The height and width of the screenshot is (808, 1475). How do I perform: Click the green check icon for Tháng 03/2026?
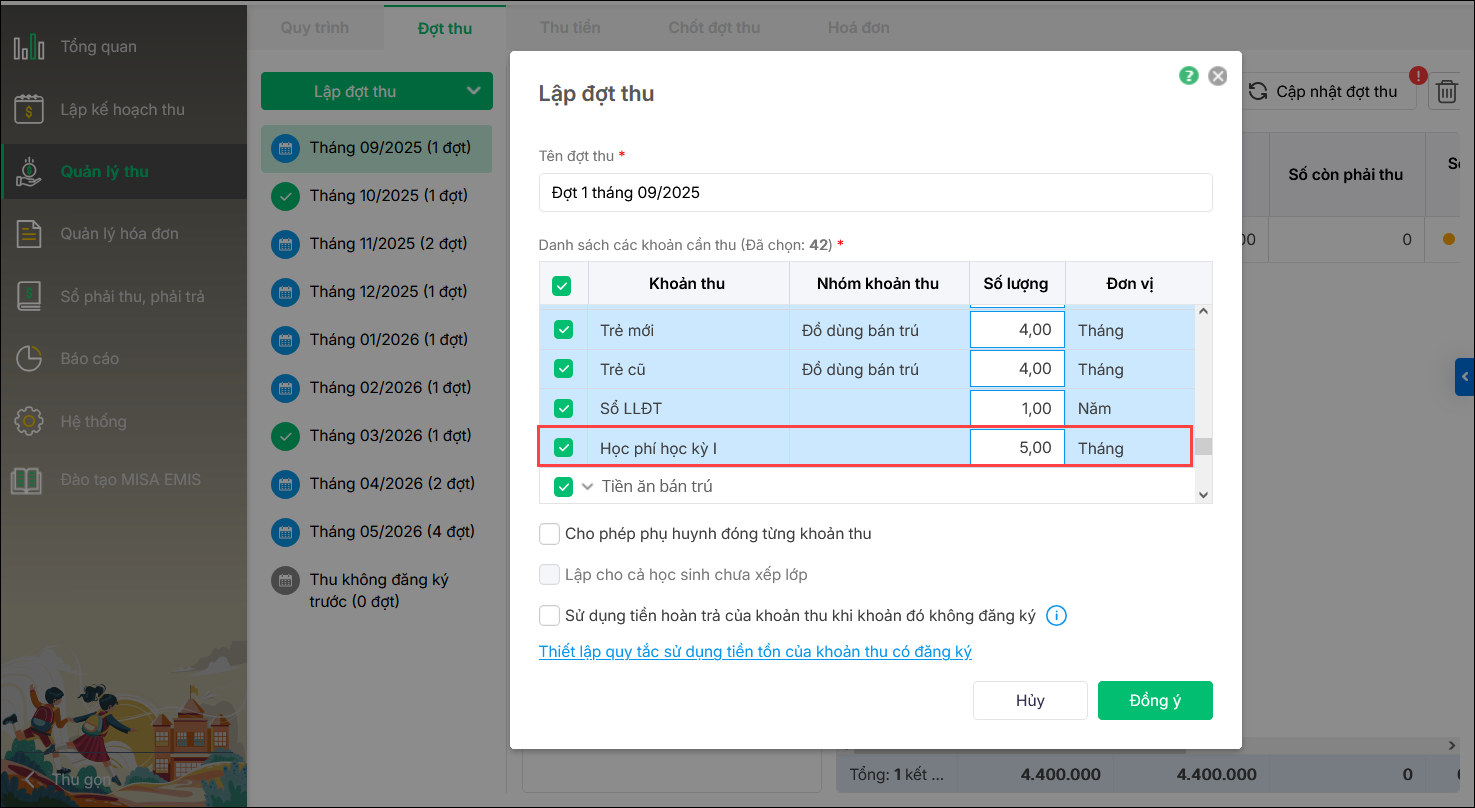coord(285,437)
